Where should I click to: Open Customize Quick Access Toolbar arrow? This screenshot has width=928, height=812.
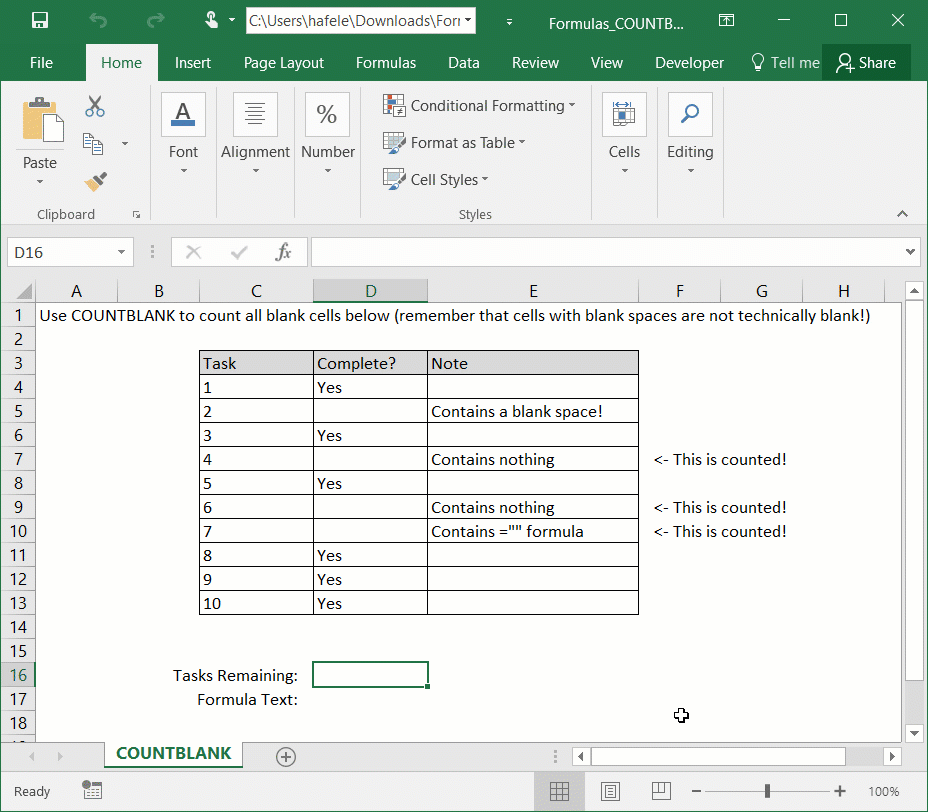(509, 22)
